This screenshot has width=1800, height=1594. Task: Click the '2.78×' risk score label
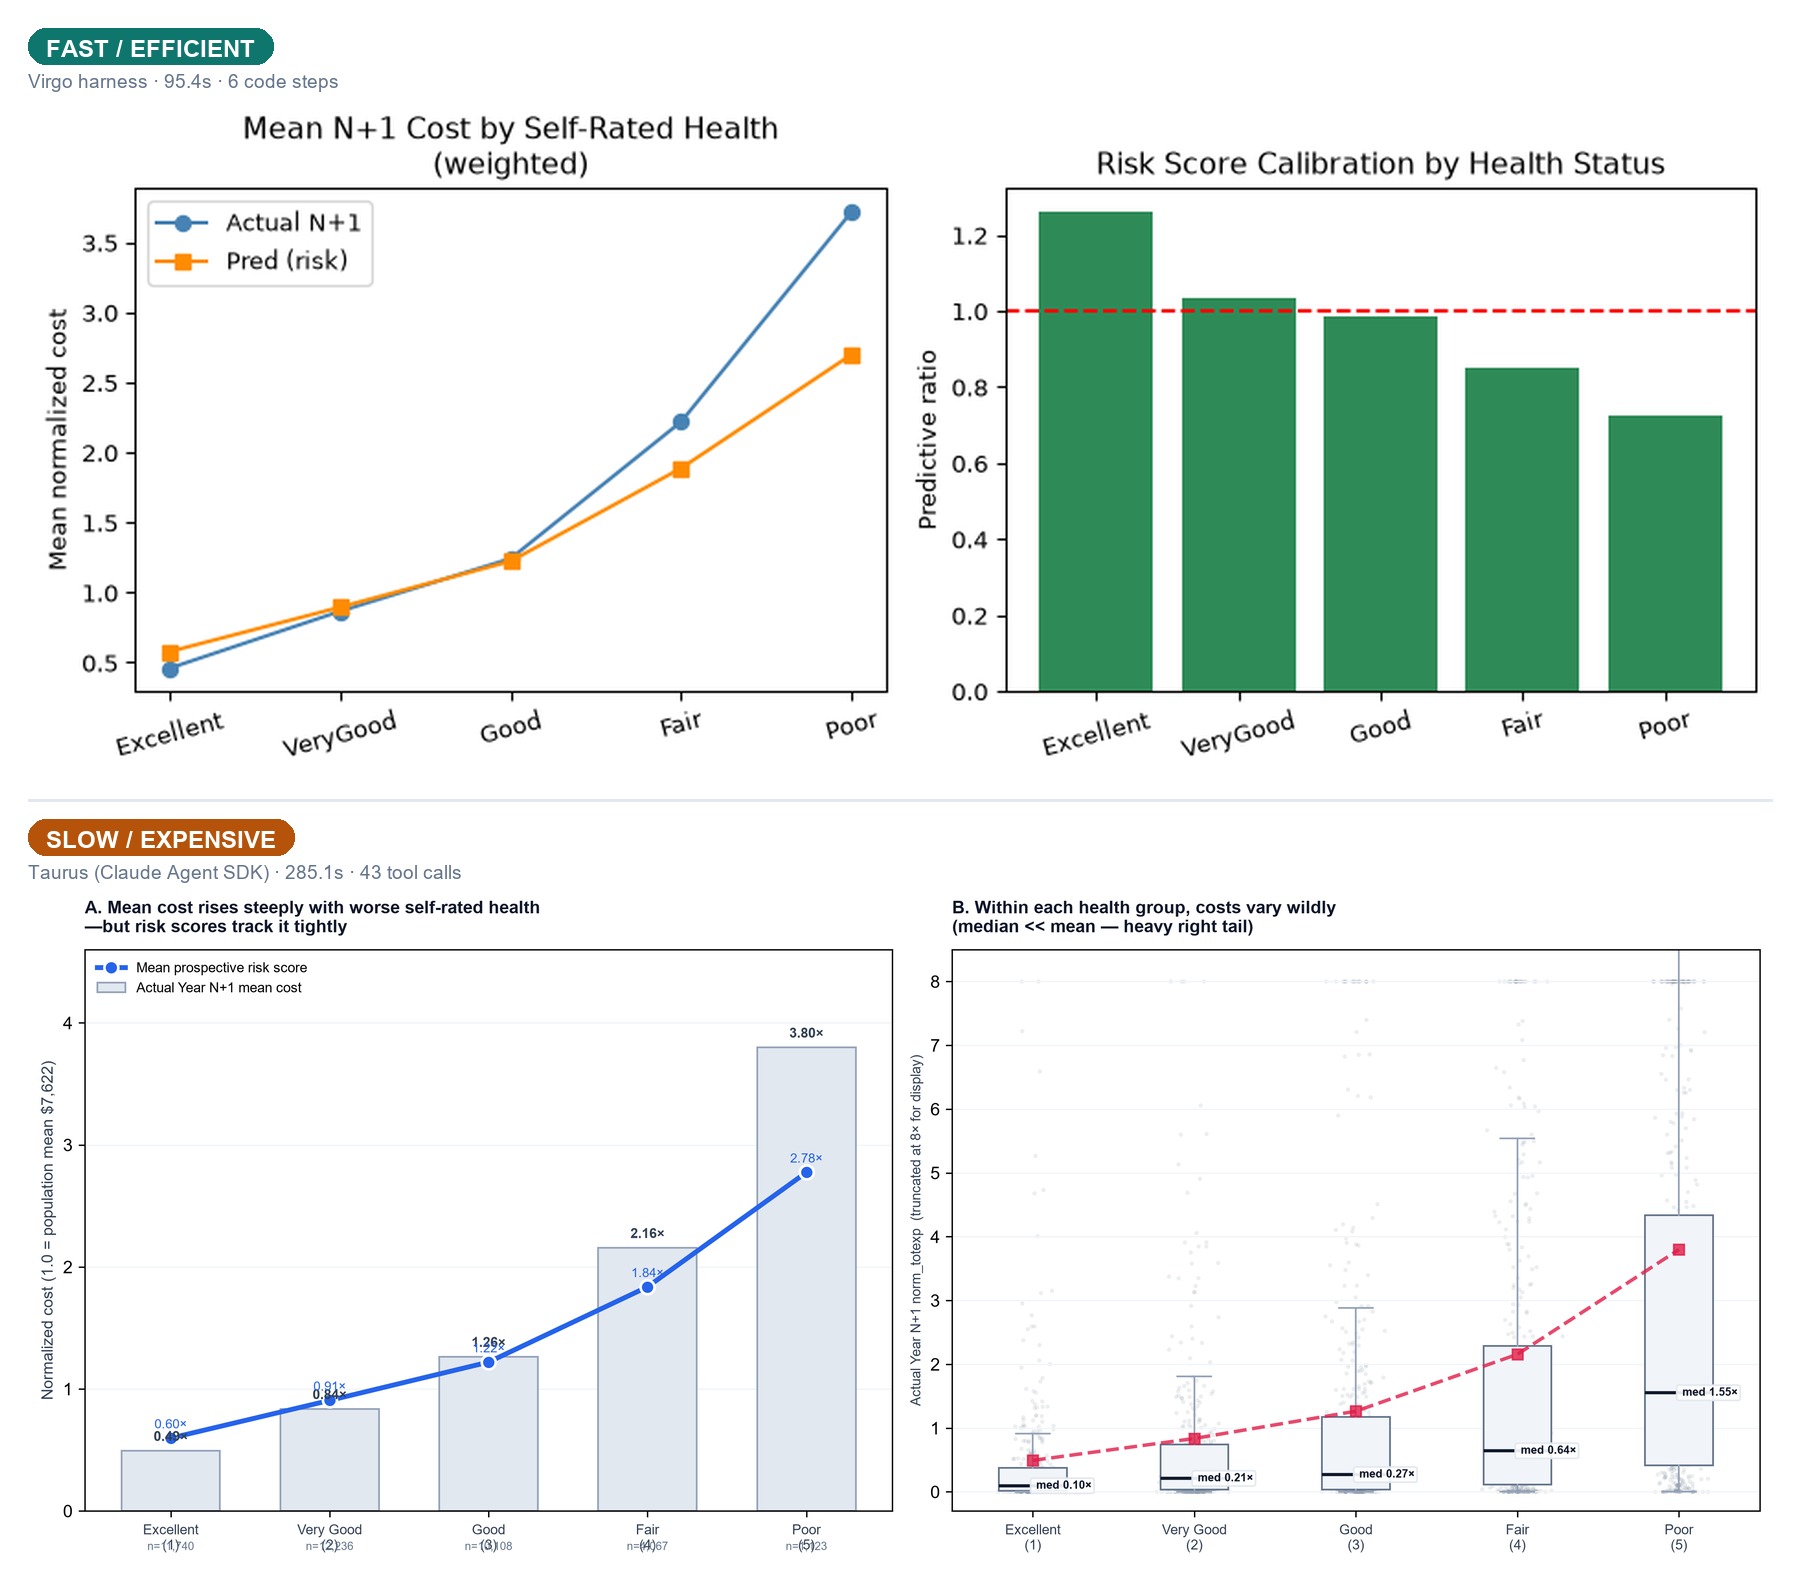click(x=806, y=1158)
